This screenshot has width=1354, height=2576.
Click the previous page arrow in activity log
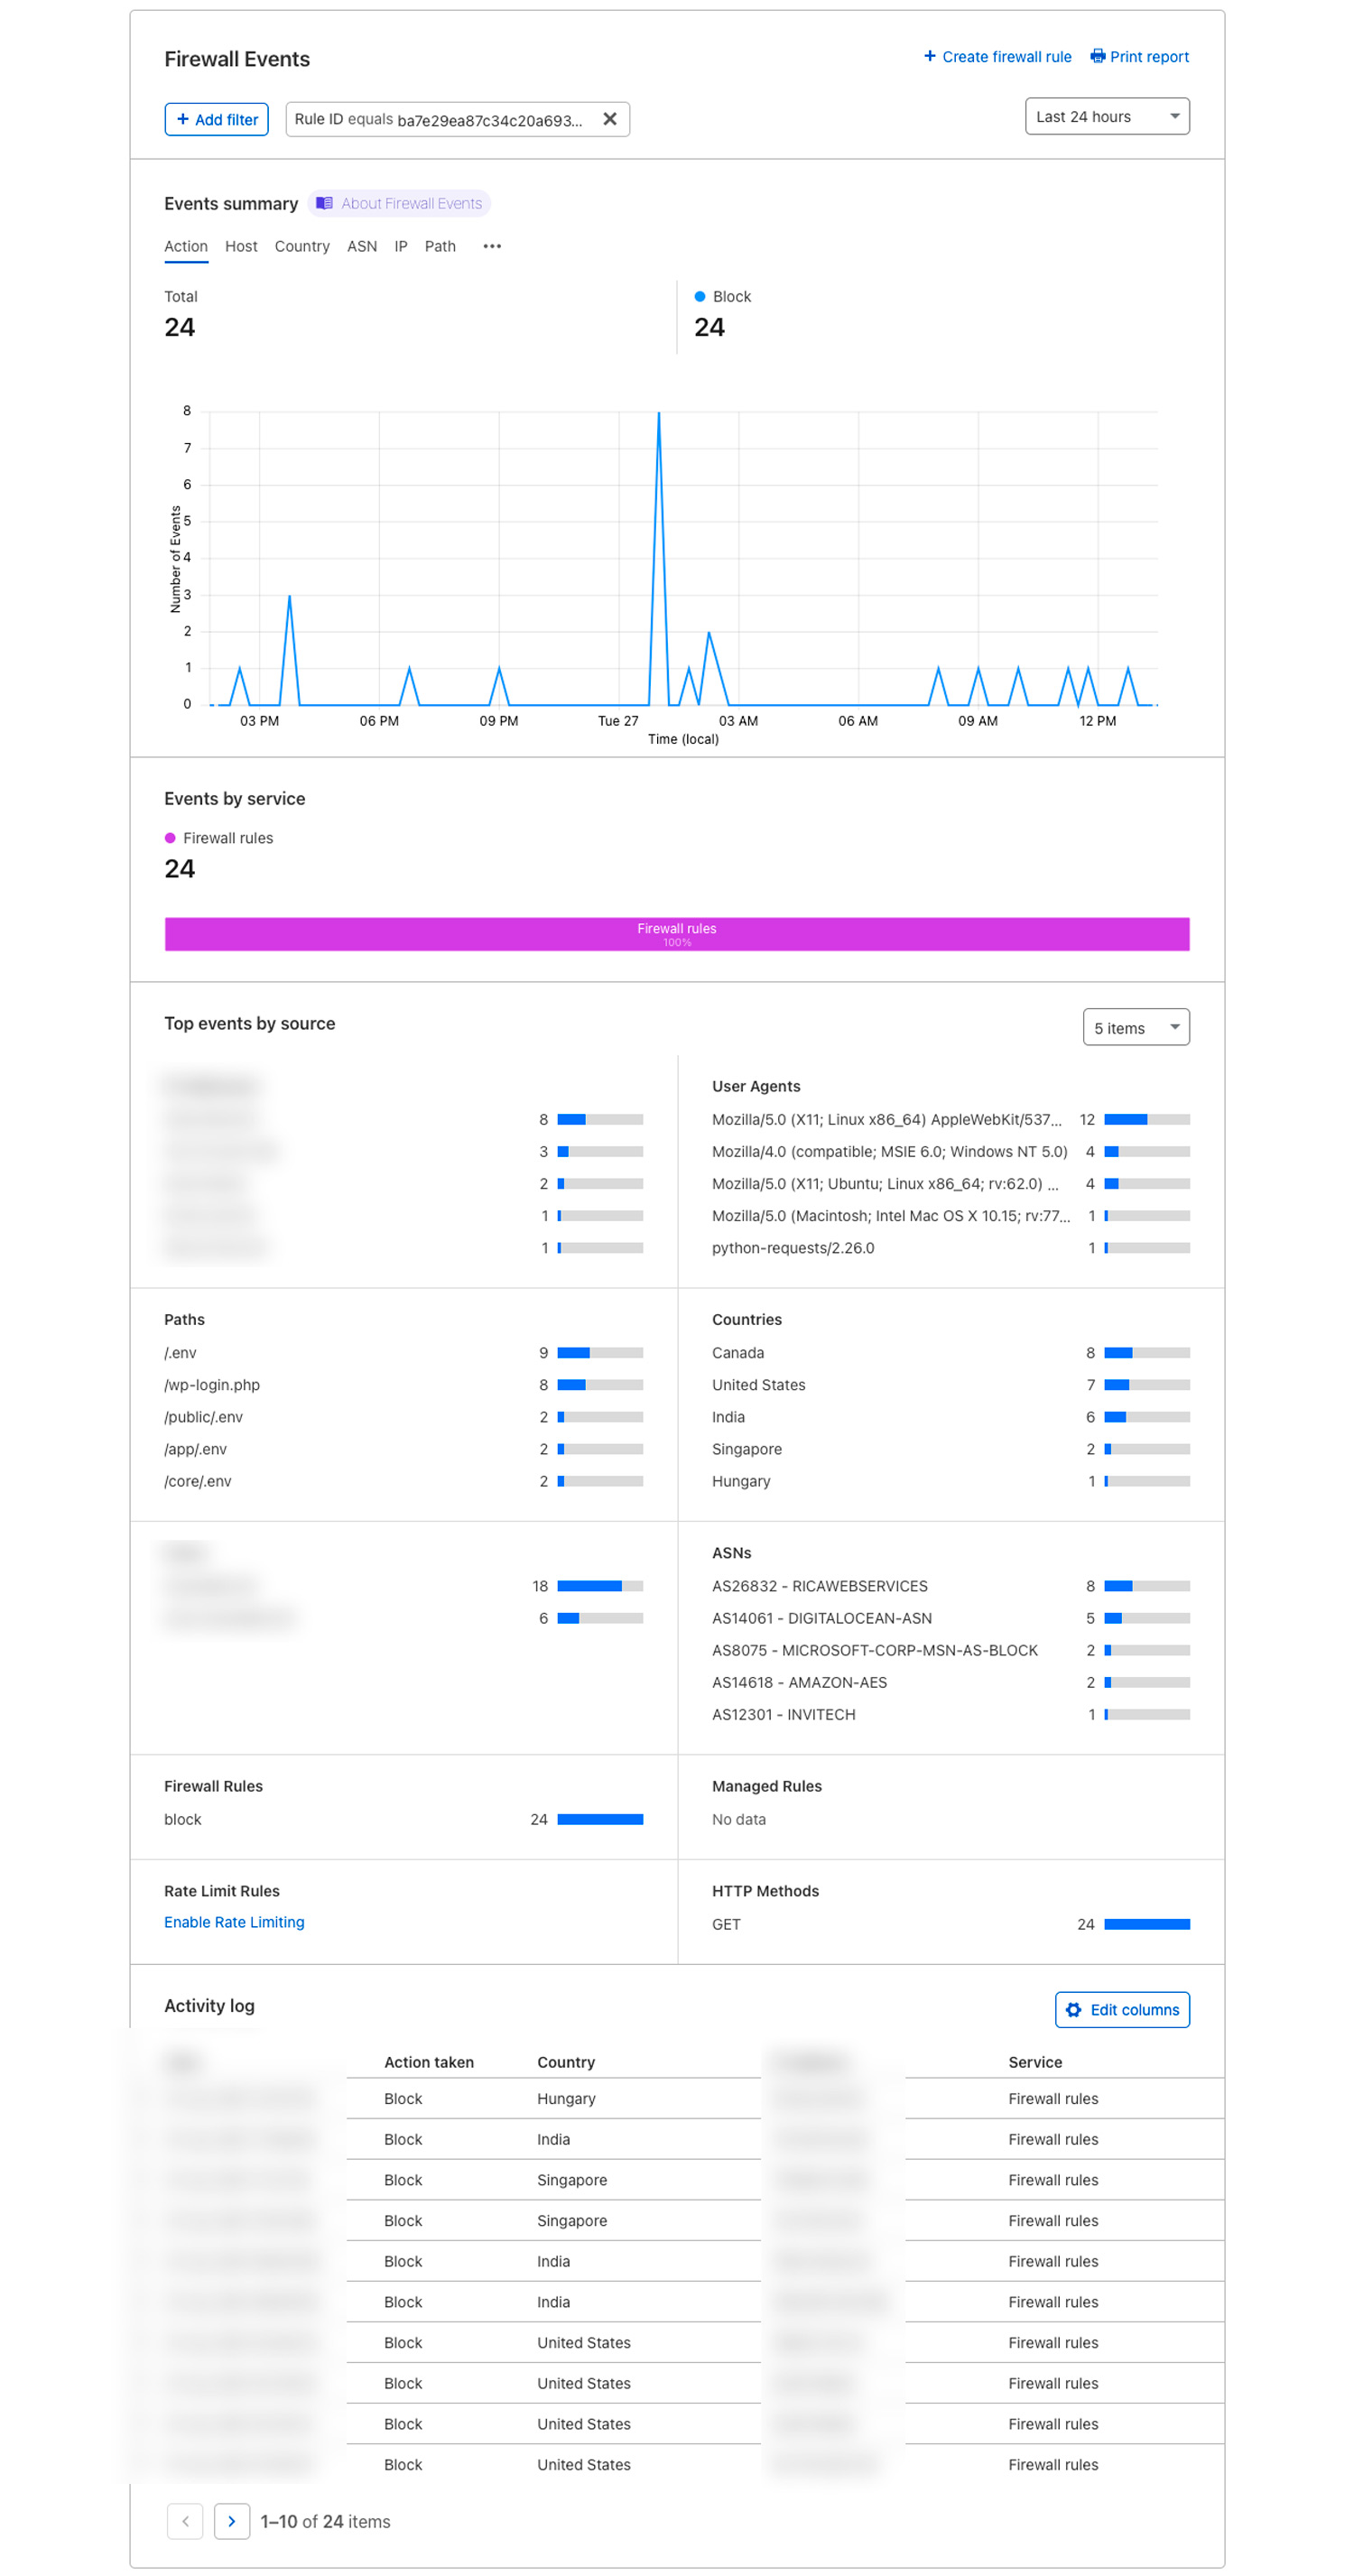[x=185, y=2520]
